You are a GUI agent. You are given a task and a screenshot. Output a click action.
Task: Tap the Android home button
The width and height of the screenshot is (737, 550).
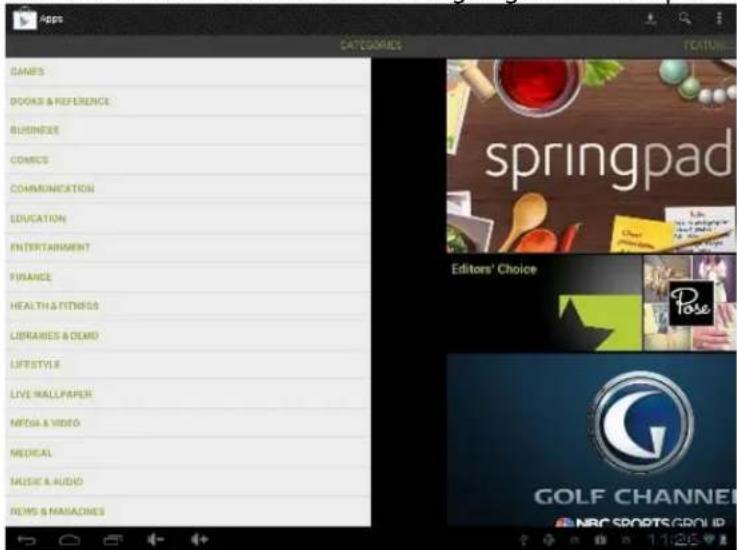[x=69, y=540]
